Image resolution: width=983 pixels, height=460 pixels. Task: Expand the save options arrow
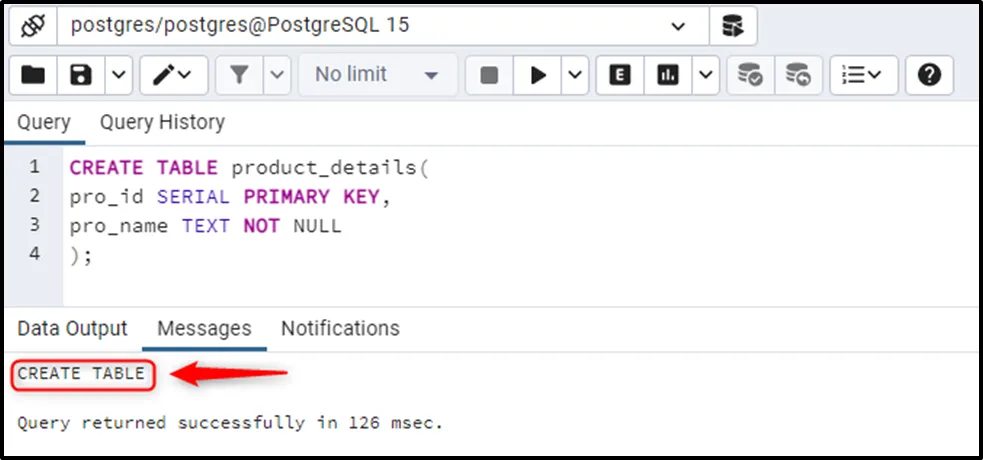pyautogui.click(x=119, y=74)
